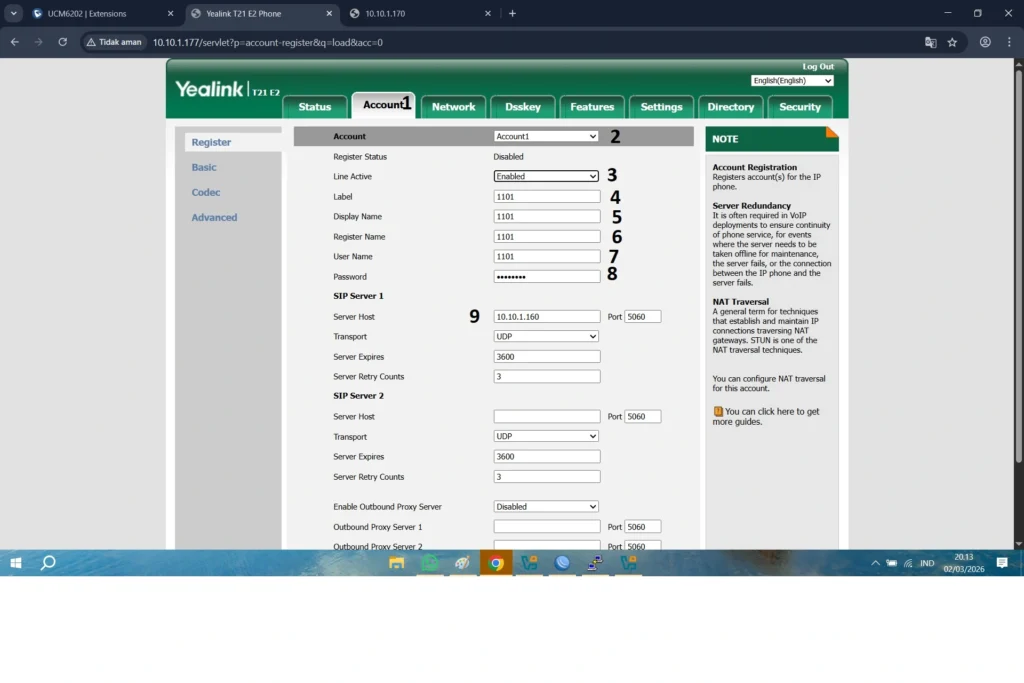
Task: Click the Chrome icon in the taskbar
Action: point(495,563)
